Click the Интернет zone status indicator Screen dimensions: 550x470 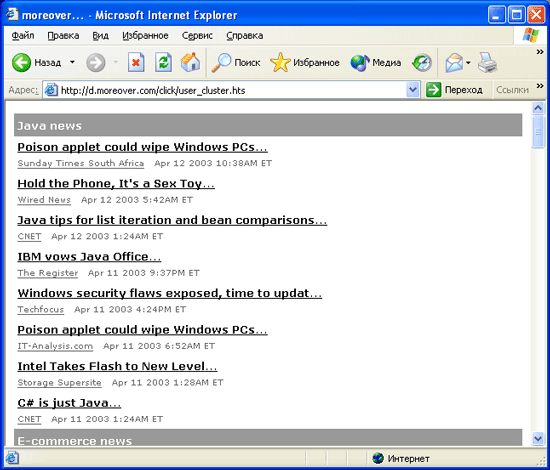click(x=401, y=458)
